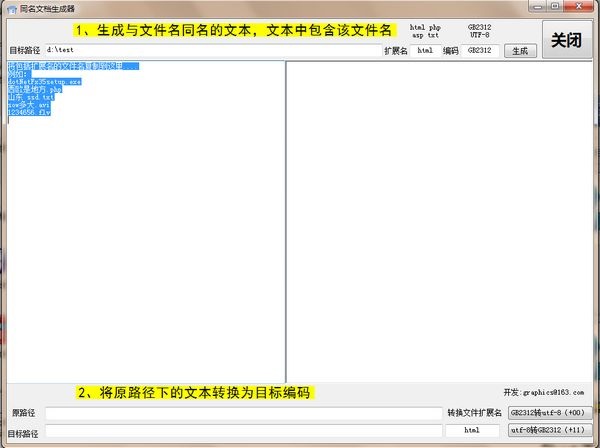
Task: Click the 山东 ssd.txt line
Action: (31, 97)
